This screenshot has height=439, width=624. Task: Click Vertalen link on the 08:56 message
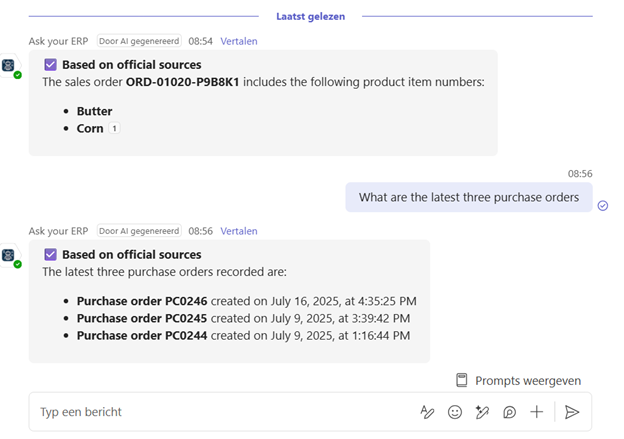point(239,231)
